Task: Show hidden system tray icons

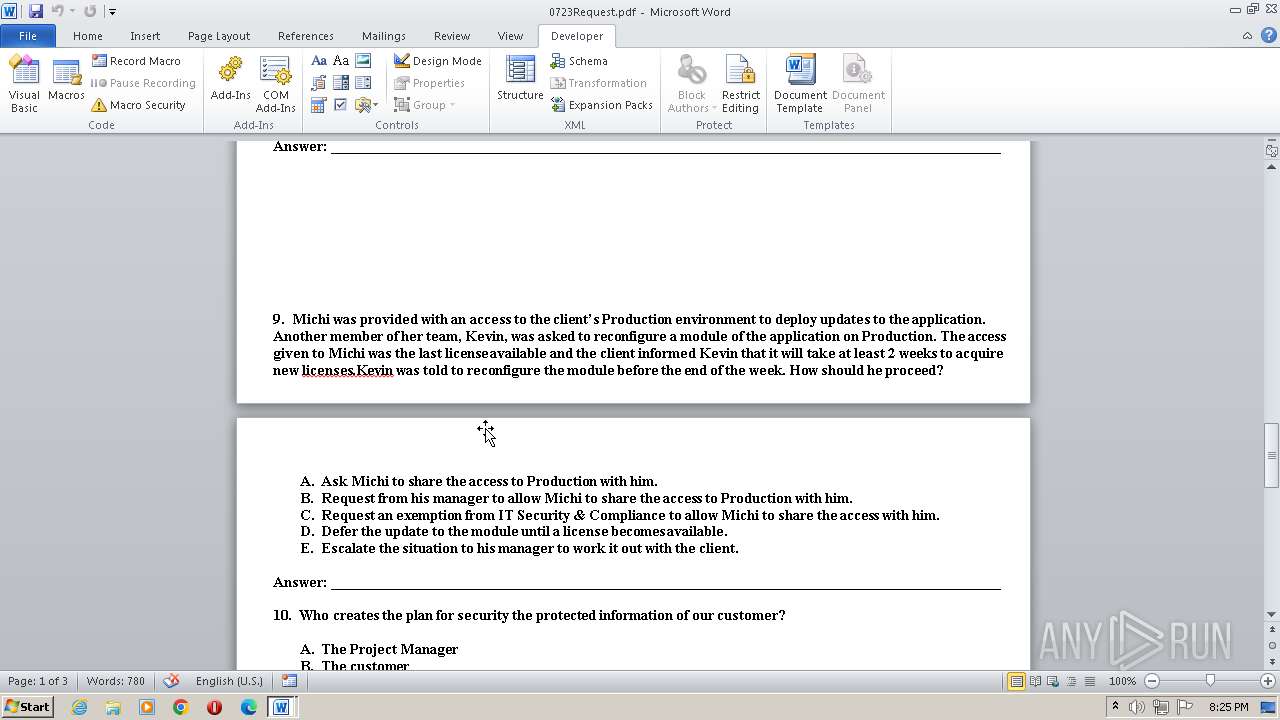Action: (1115, 707)
